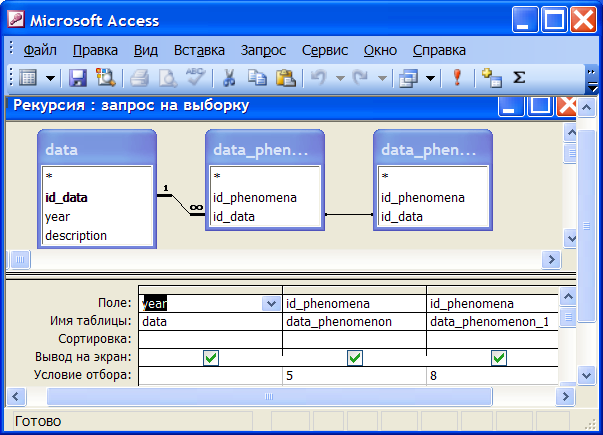This screenshot has width=603, height=435.
Task: Uncheck Вывод на экран for year column
Action: [x=211, y=358]
